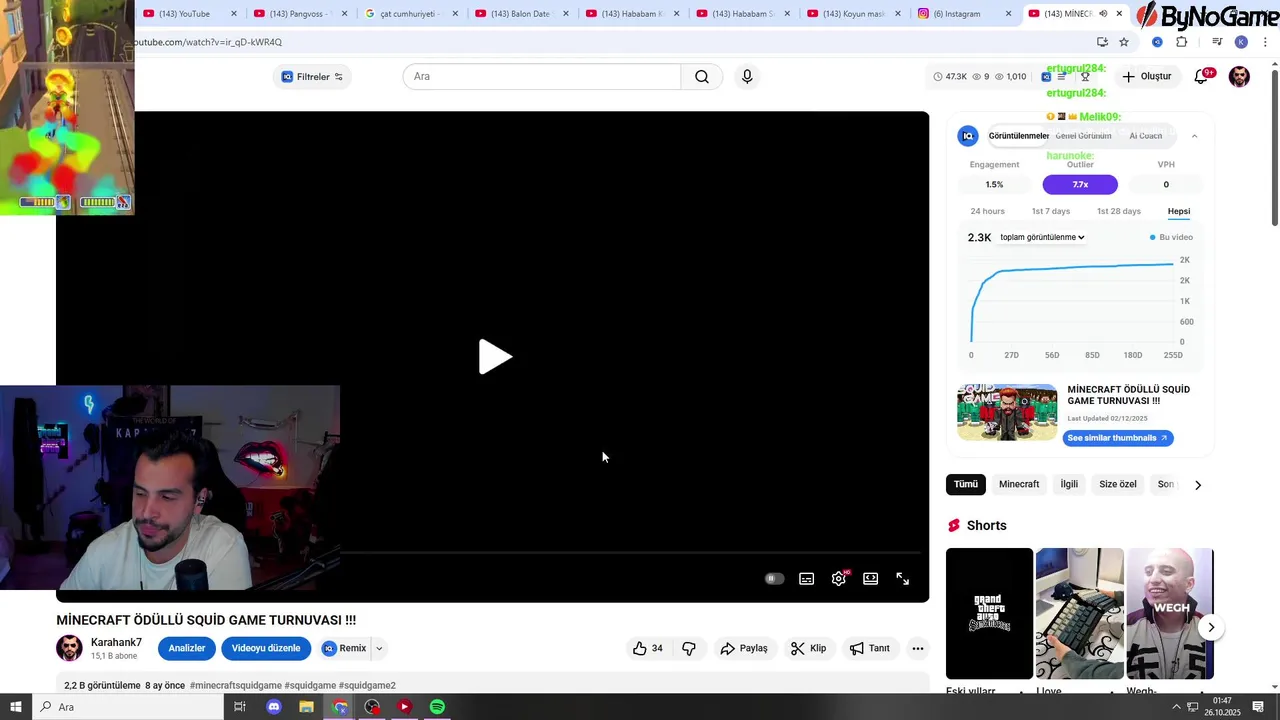
Task: Click the Remix button
Action: pos(344,648)
